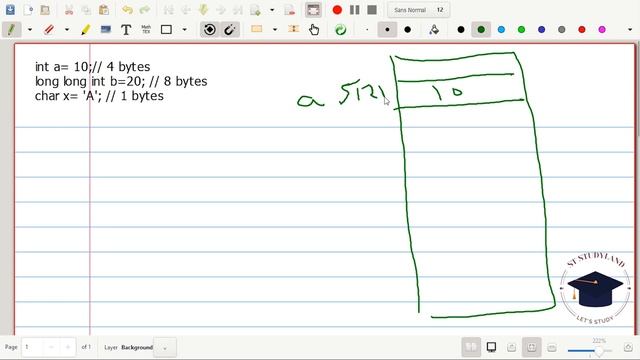
Task: Increase the page number with plus
Action: click(67, 347)
